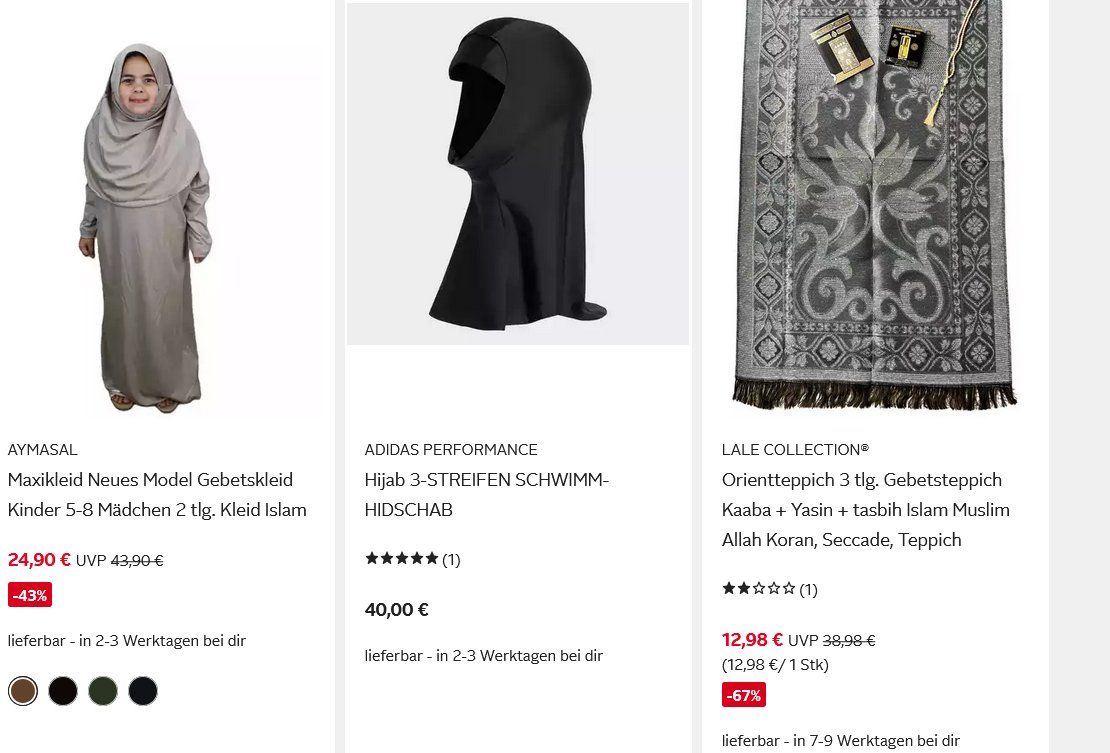Open the review count beside the hijab stars
The width and height of the screenshot is (1110, 753).
[451, 560]
